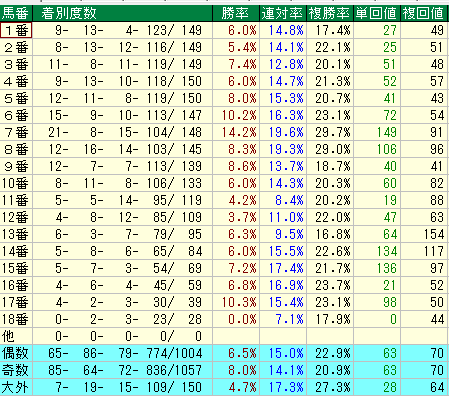The height and width of the screenshot is (396, 449).
Task: Select the 大外 summary row
Action: coord(223,387)
